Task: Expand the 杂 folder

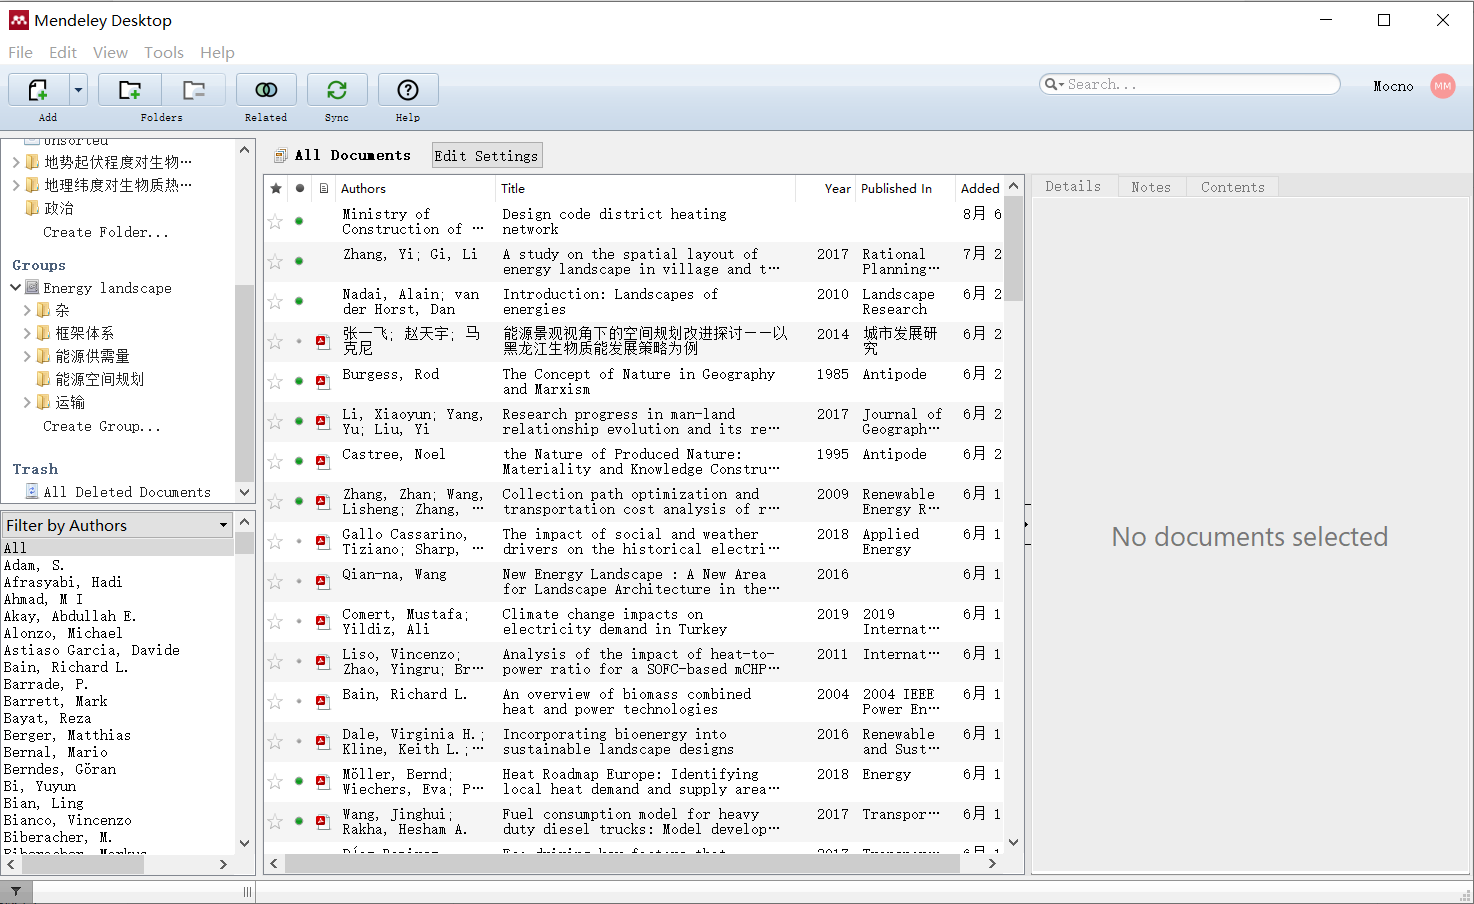Action: (27, 310)
